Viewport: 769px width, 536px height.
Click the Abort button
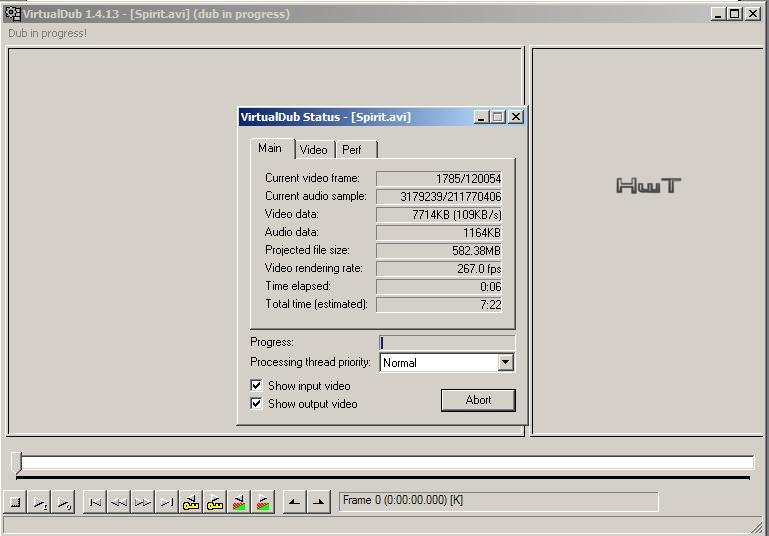point(478,400)
